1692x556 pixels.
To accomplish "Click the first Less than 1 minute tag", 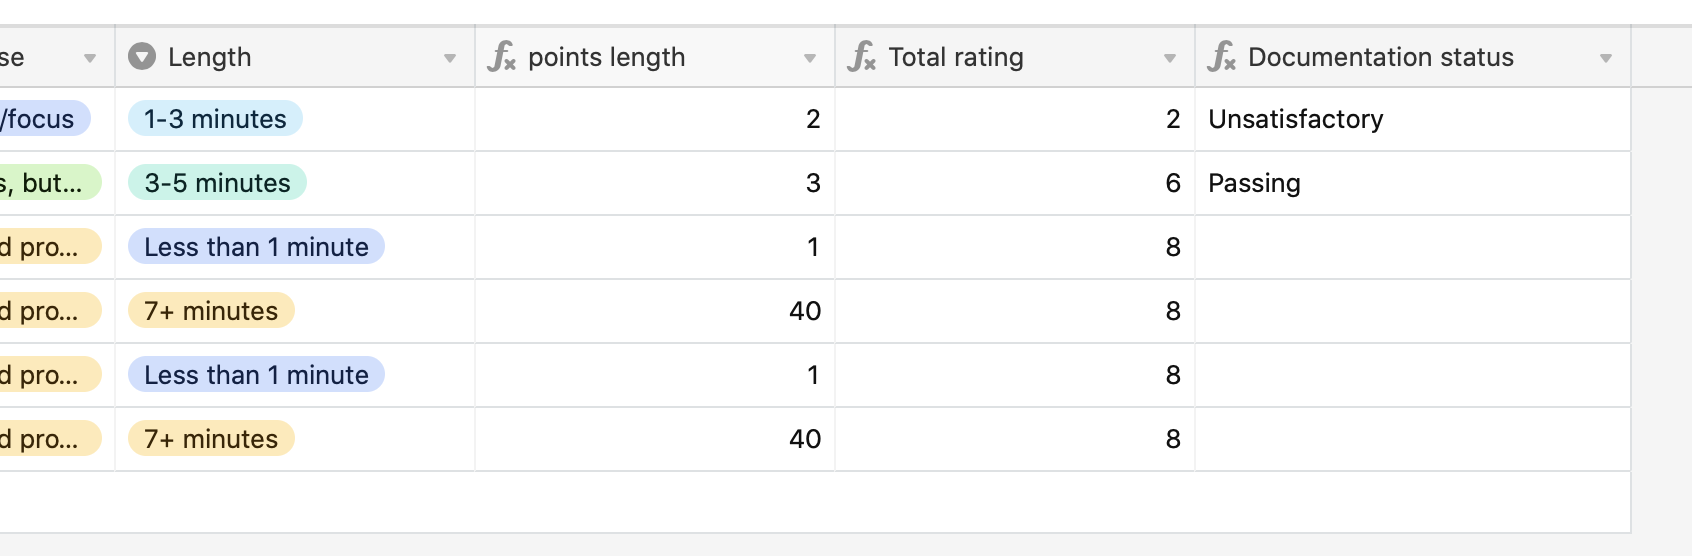I will click(256, 247).
